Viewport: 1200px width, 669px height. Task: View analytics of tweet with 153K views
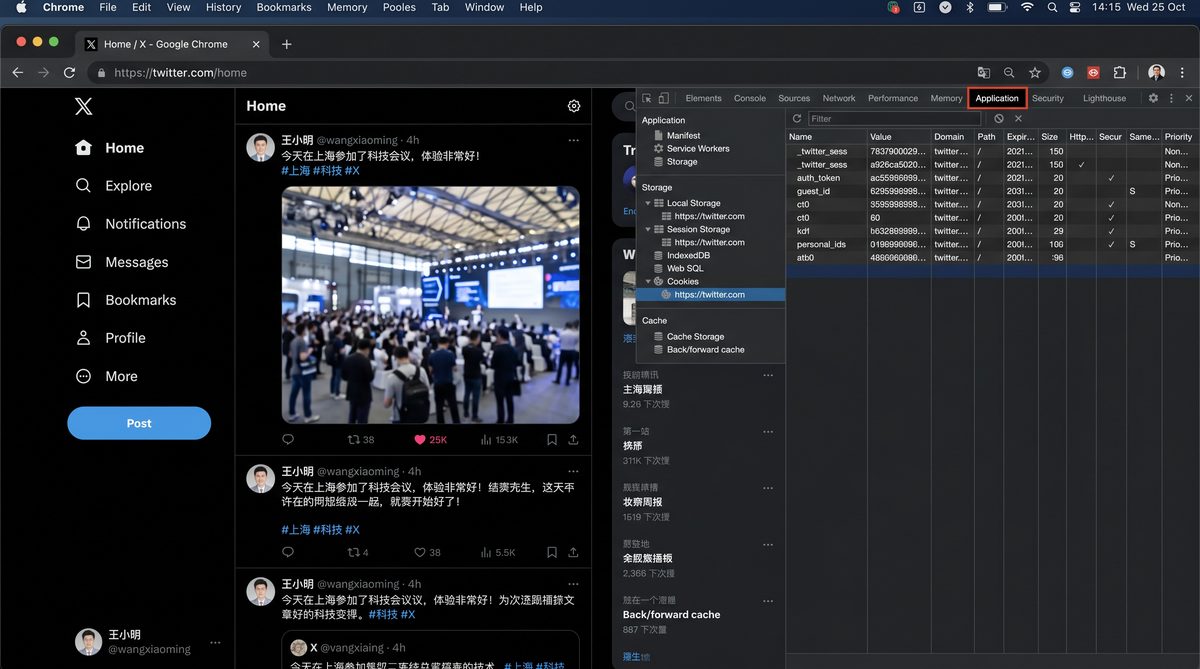pos(499,439)
